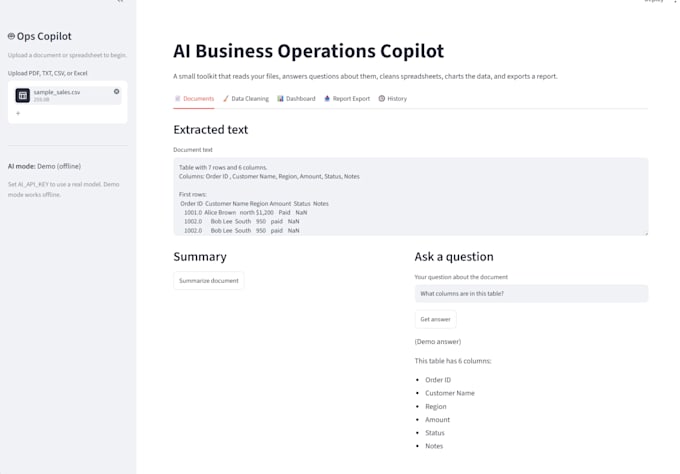The height and width of the screenshot is (474, 680).
Task: Click the sample_sales.csv file icon
Action: pyautogui.click(x=23, y=95)
